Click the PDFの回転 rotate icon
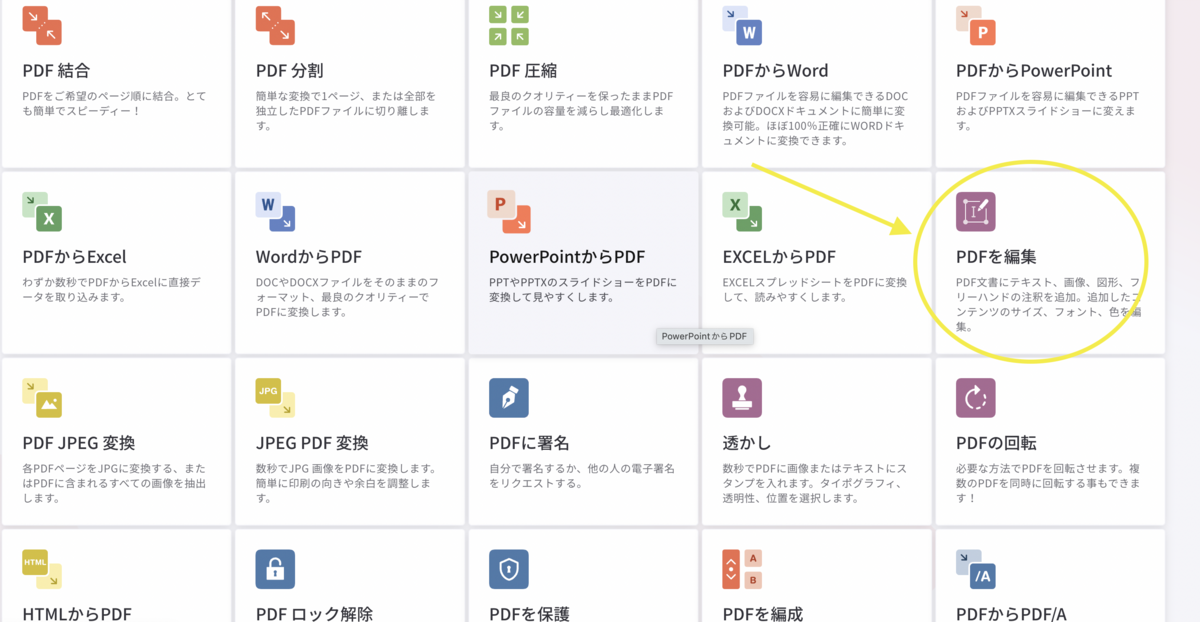This screenshot has width=1200, height=622. [x=975, y=398]
